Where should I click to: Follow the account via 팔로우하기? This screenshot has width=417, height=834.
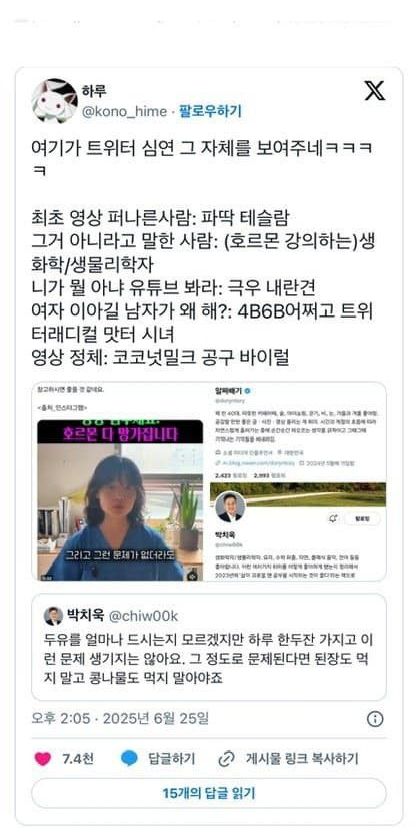point(210,111)
